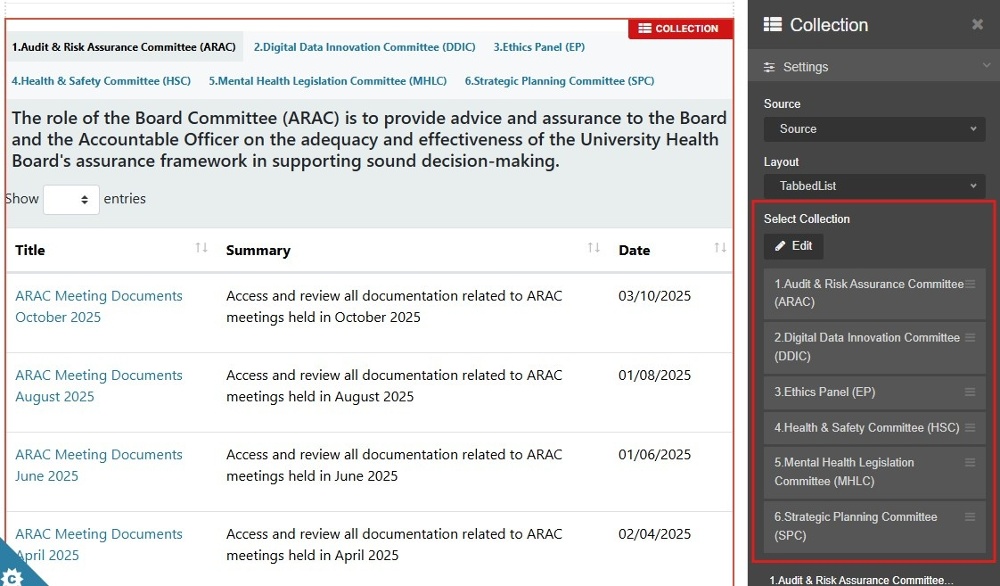Image resolution: width=1000 pixels, height=586 pixels.
Task: Click the truncated 1.Audit & Risk Assurance Committee heading below list
Action: pyautogui.click(x=861, y=580)
